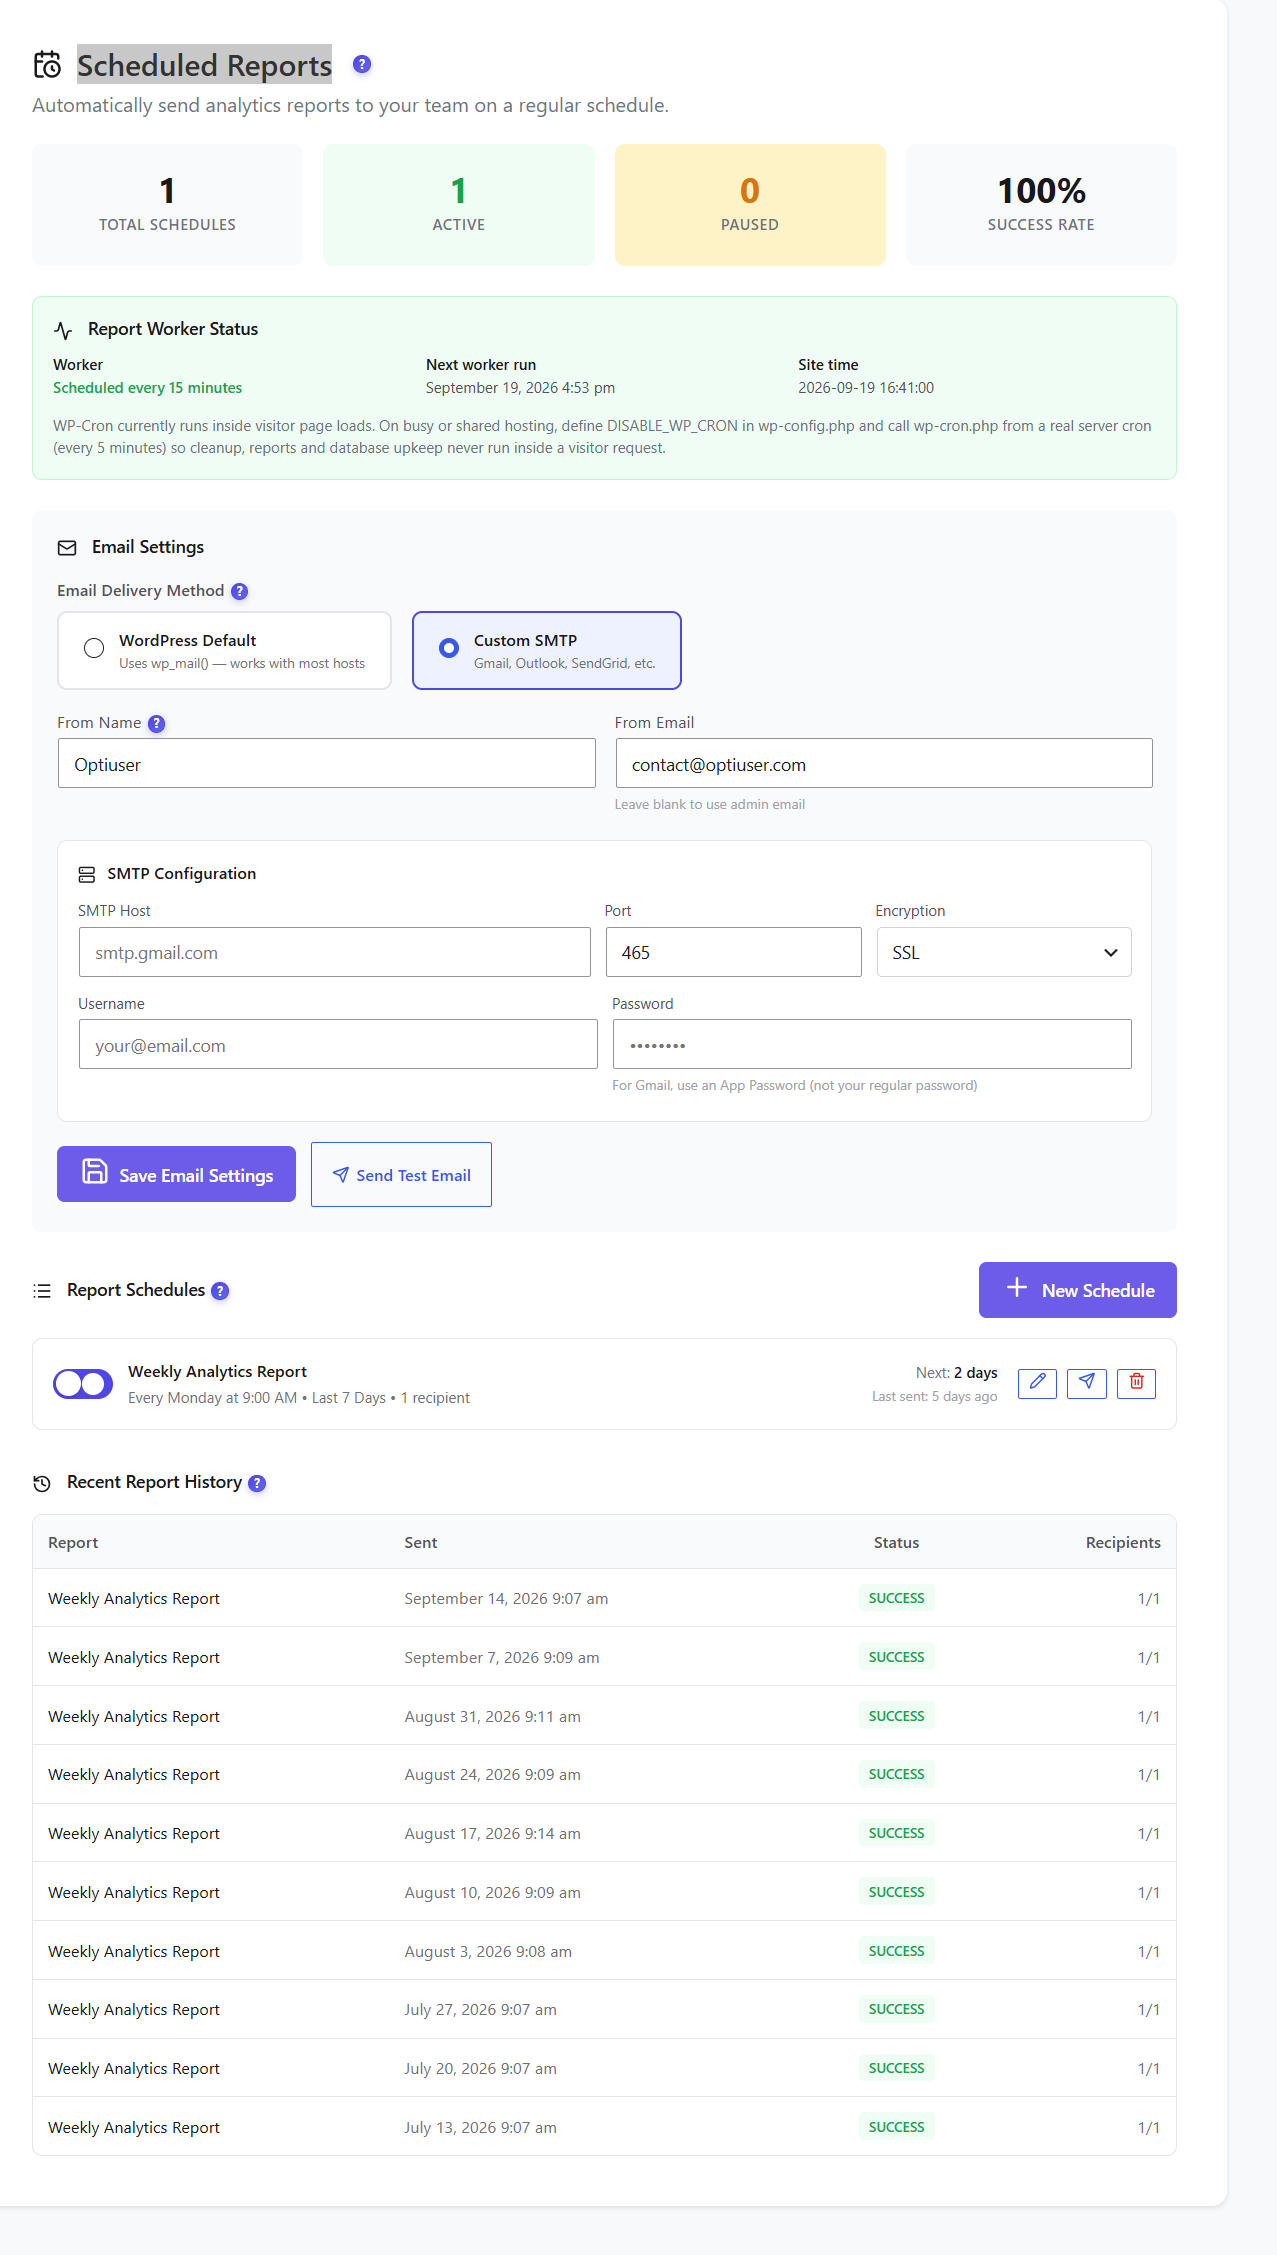Click 'Last sent: 5 days ago' text
Image resolution: width=1277 pixels, height=2255 pixels.
coord(934,1396)
